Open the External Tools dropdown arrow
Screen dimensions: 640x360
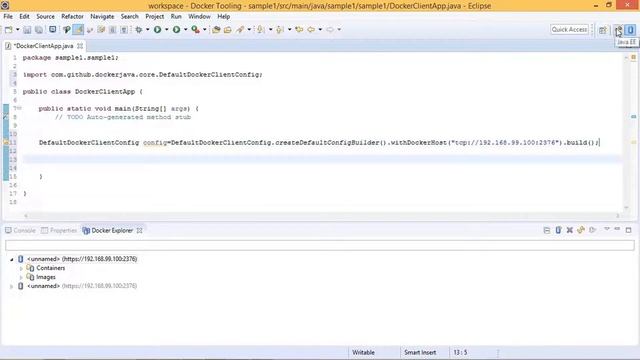click(205, 29)
